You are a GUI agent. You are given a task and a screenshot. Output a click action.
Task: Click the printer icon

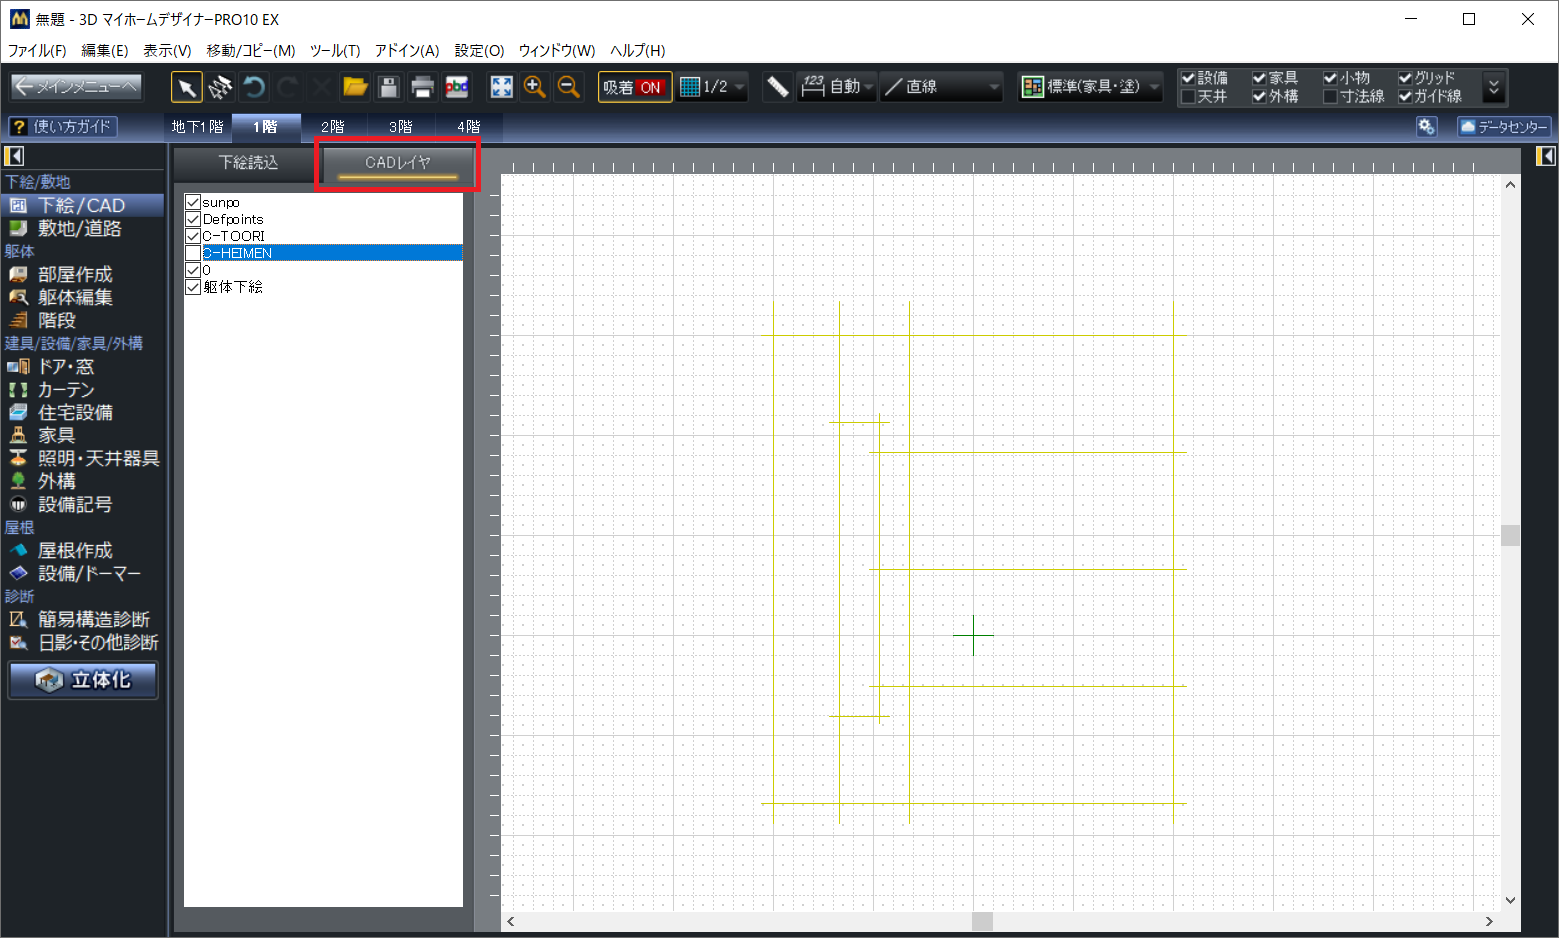pos(422,88)
